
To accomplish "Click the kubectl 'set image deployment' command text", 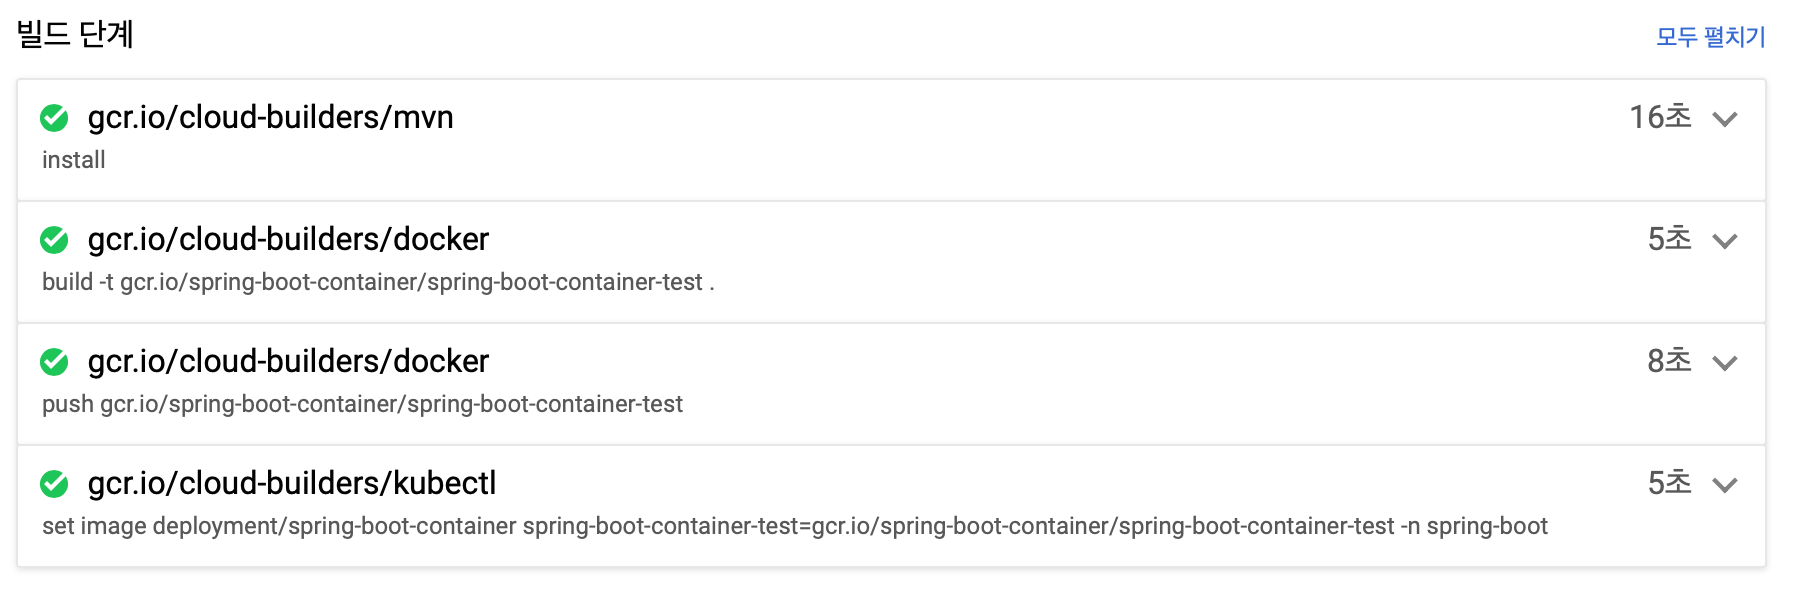I will click(x=794, y=526).
